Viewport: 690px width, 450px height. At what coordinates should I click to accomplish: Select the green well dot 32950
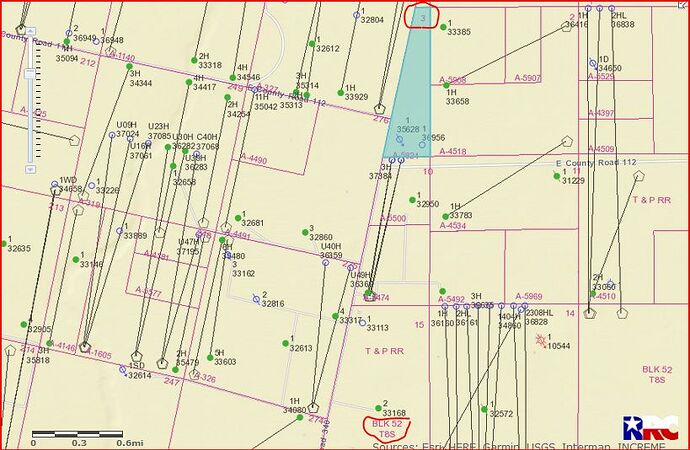click(x=412, y=200)
